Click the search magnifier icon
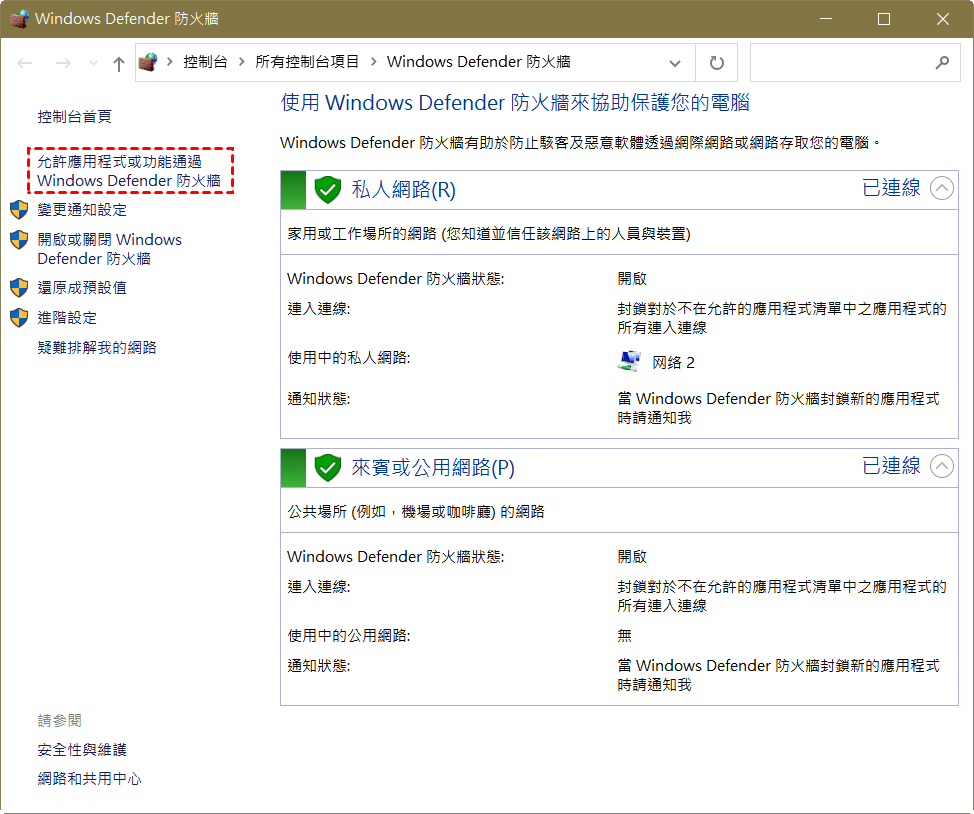Viewport: 974px width, 814px height. [941, 63]
